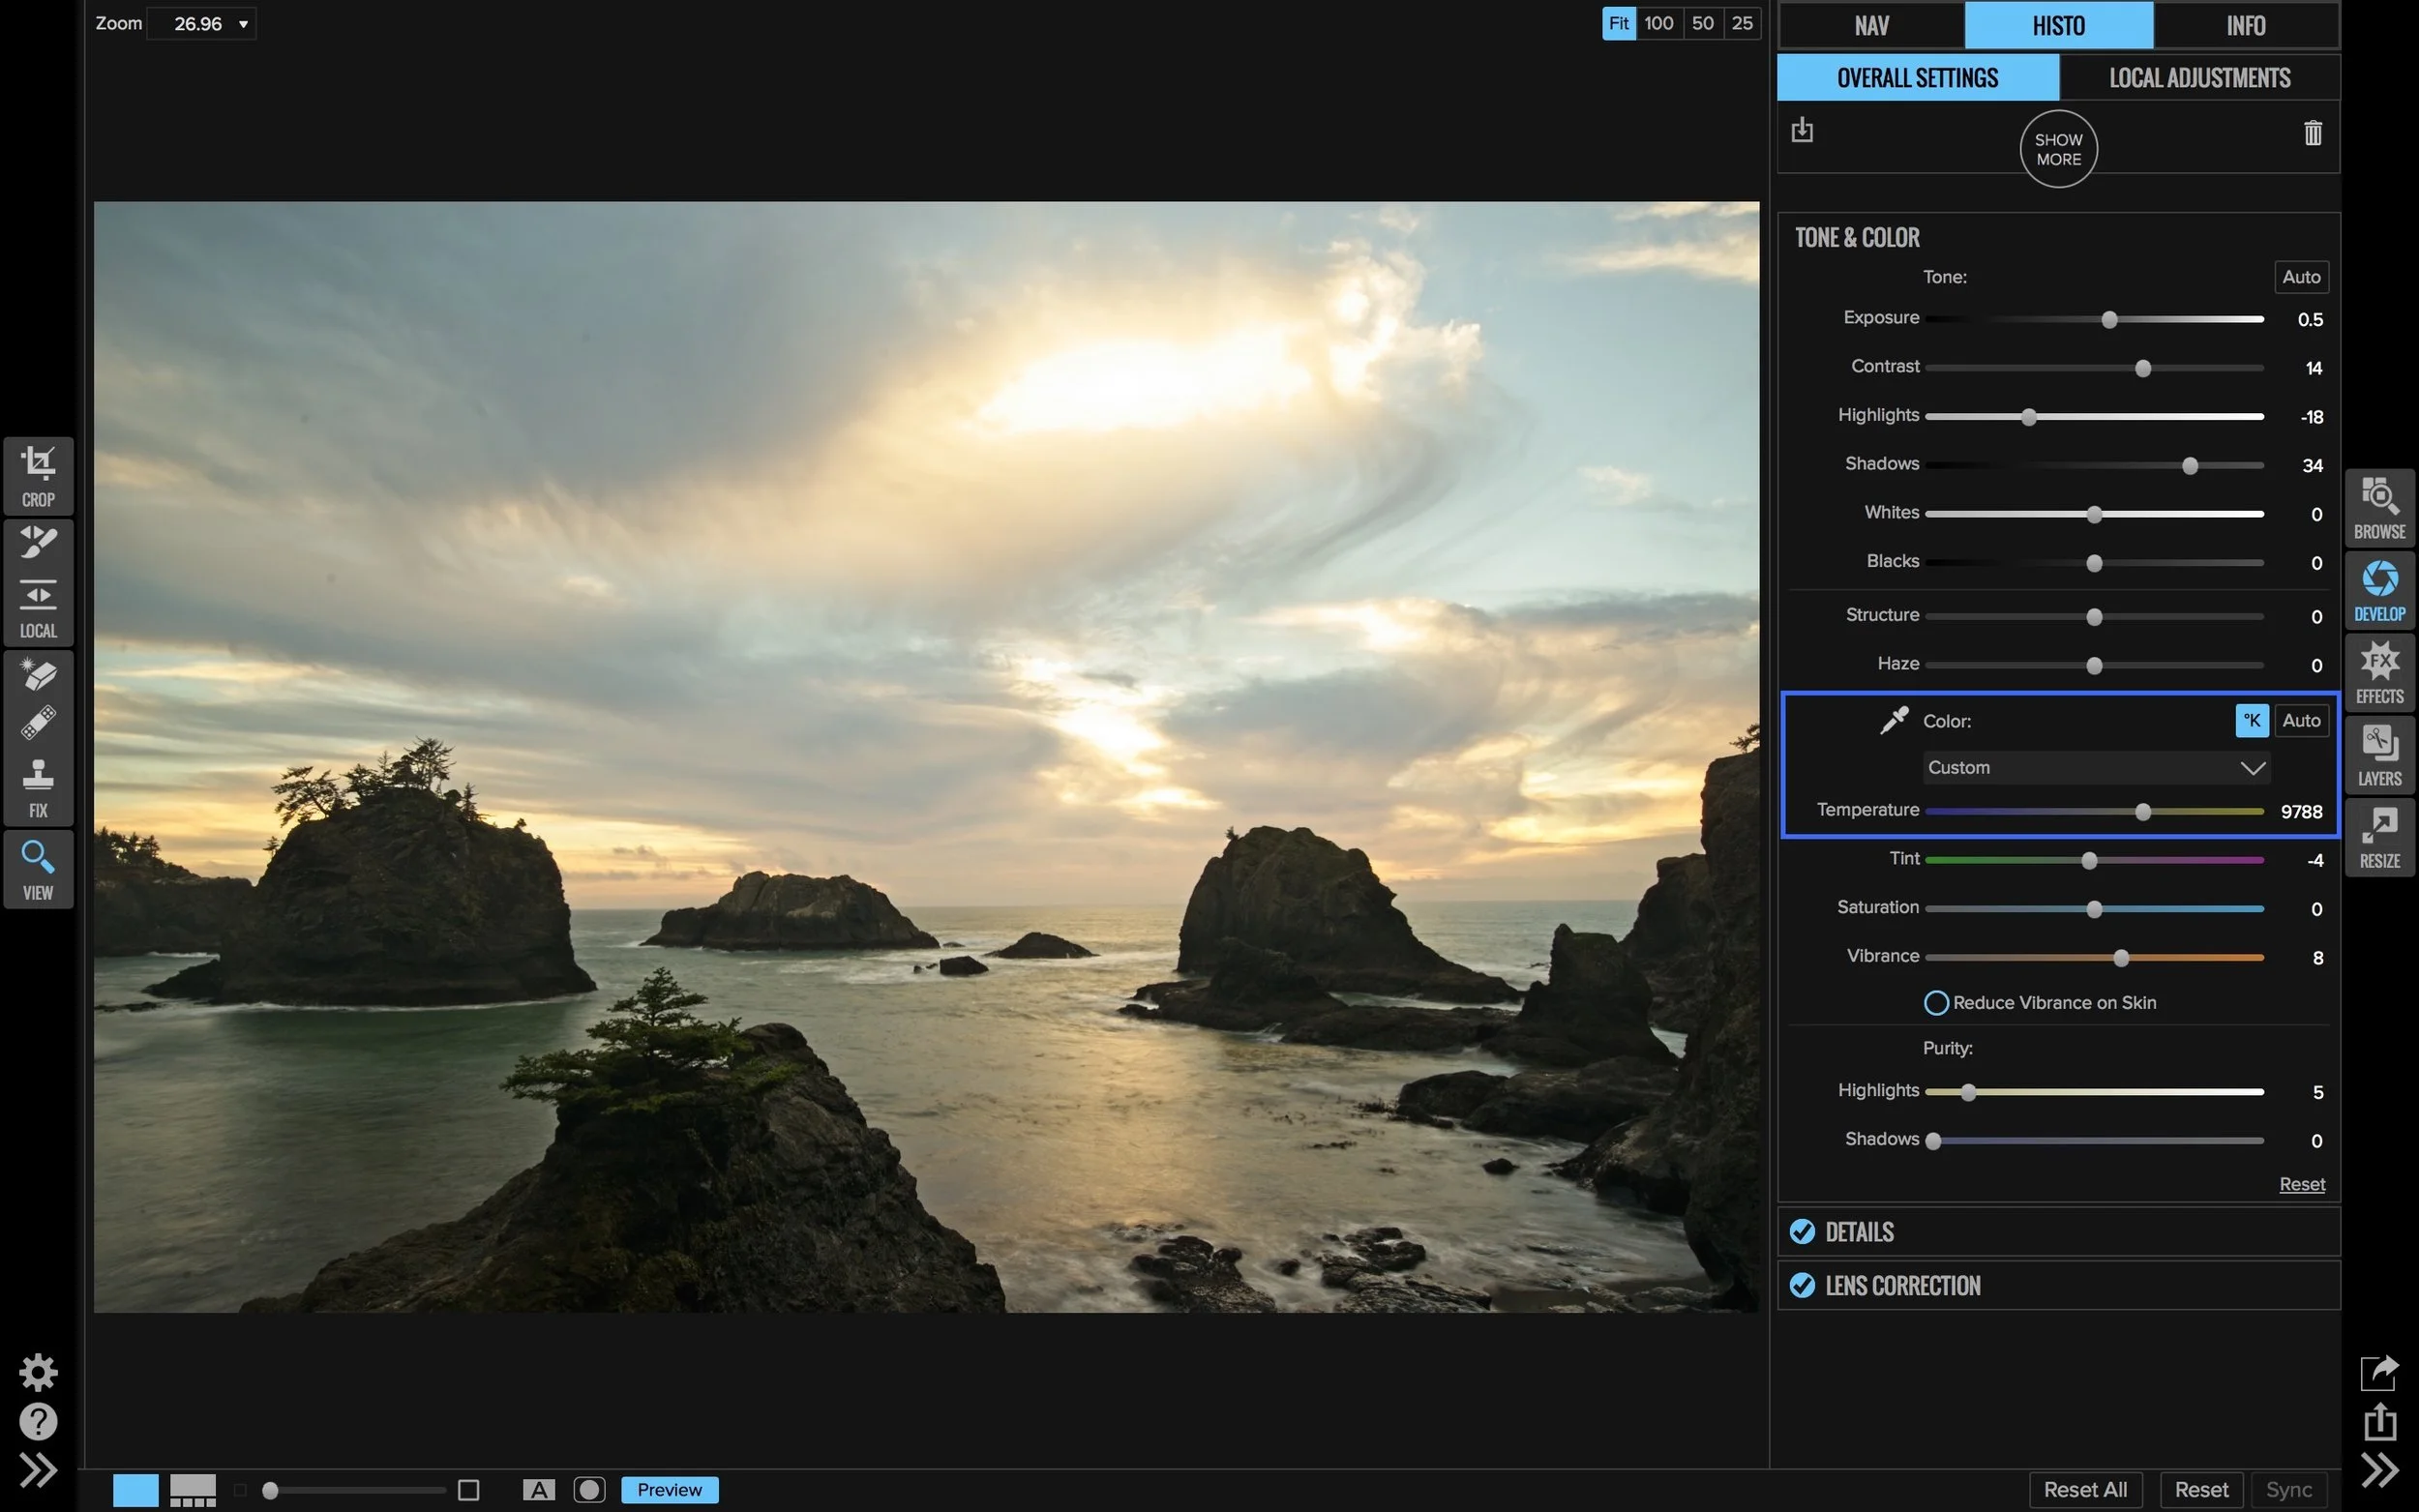This screenshot has width=2419, height=1512.
Task: Open the help question mark icon
Action: [38, 1421]
